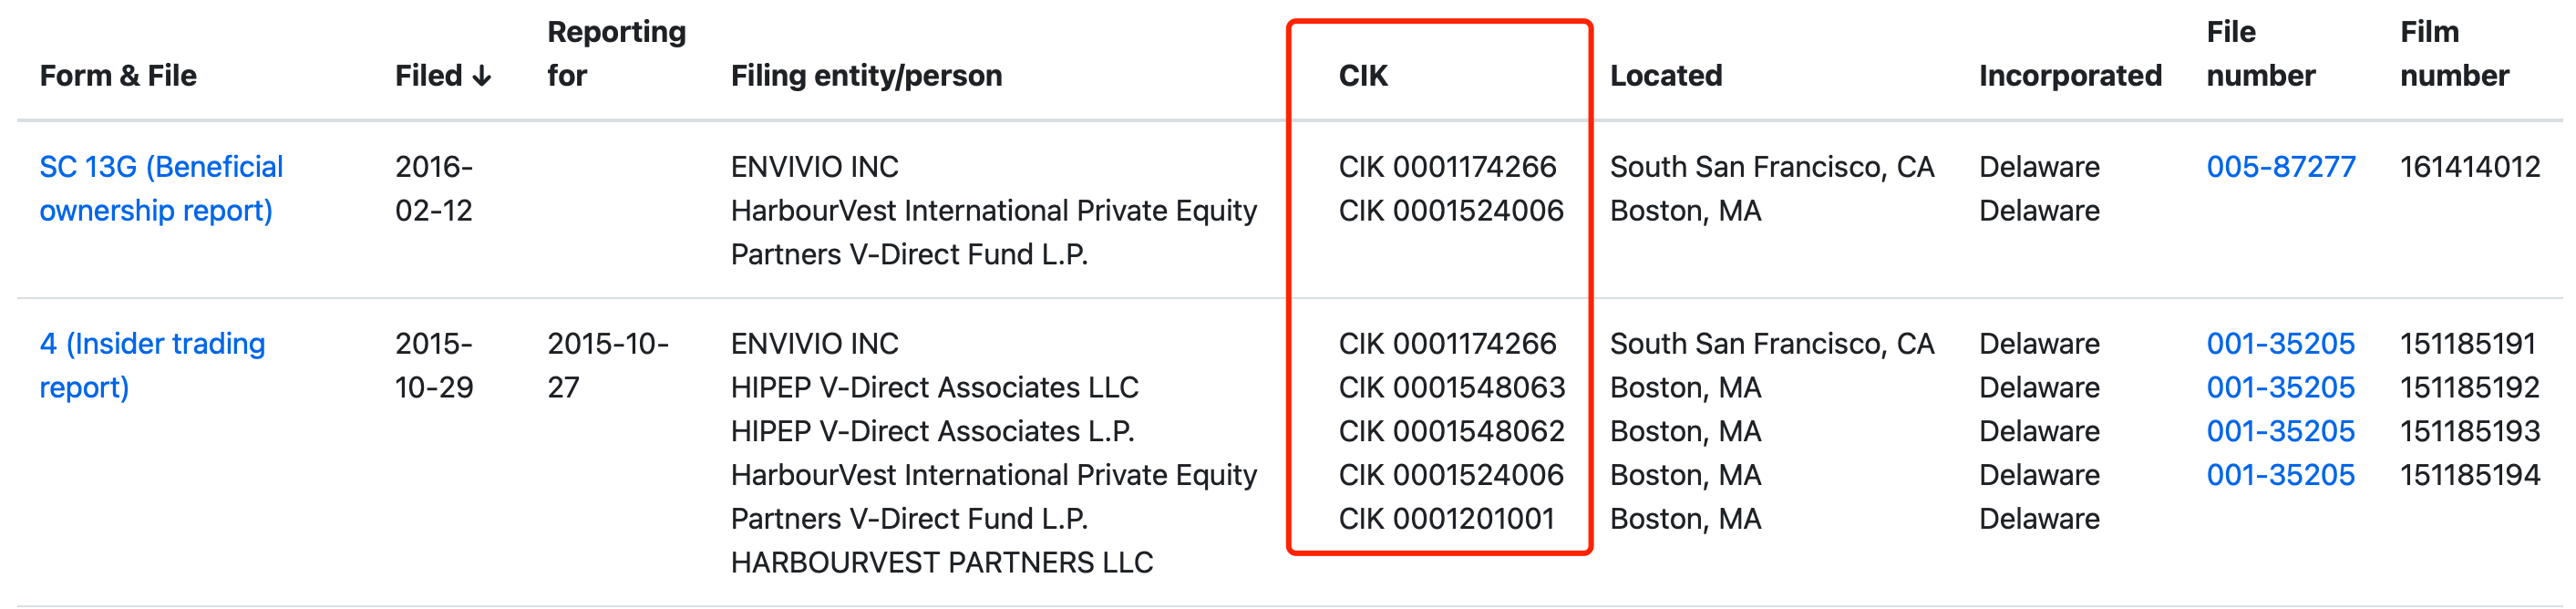Image resolution: width=2576 pixels, height=609 pixels.
Task: Click the CIK column header
Action: (x=1363, y=76)
